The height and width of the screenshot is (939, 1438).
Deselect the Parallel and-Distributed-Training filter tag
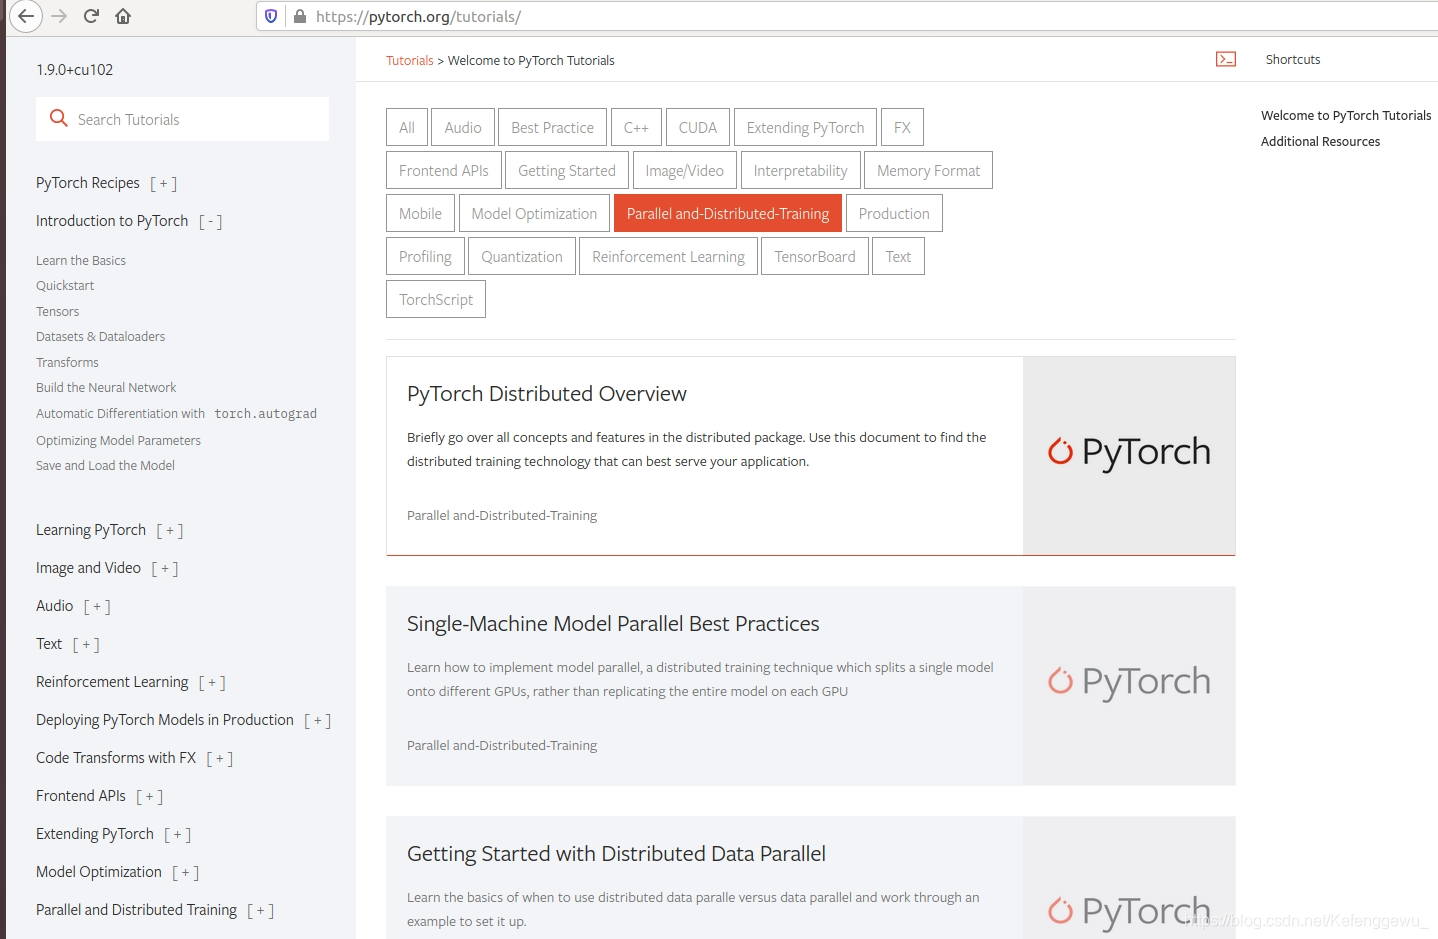728,213
